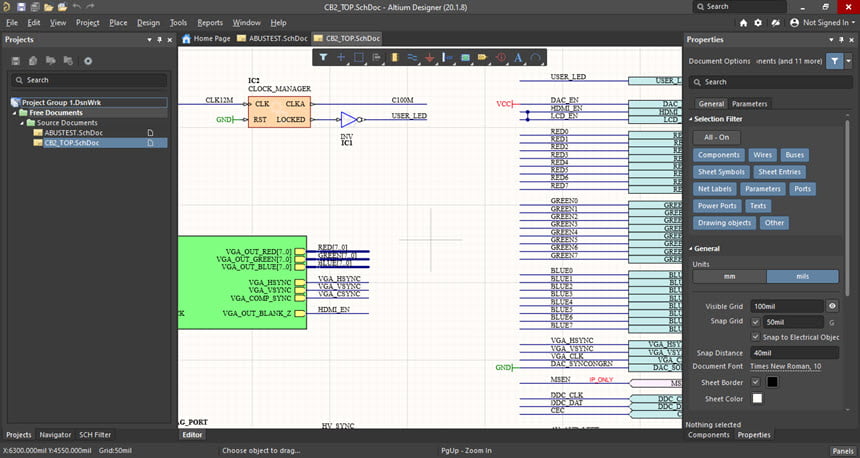The image size is (860, 458).
Task: Toggle the Power Ports selection filter
Action: coord(717,206)
